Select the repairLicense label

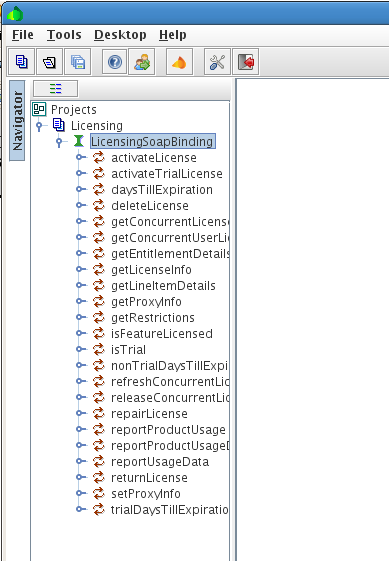[150, 414]
